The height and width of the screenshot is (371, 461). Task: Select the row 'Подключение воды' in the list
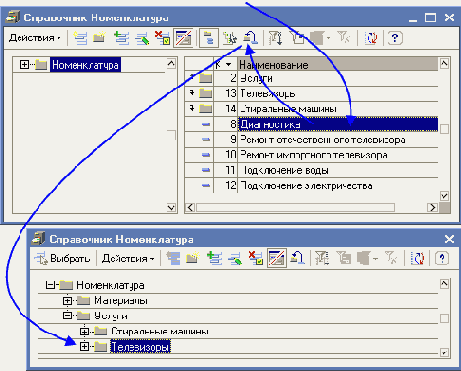[x=311, y=170]
